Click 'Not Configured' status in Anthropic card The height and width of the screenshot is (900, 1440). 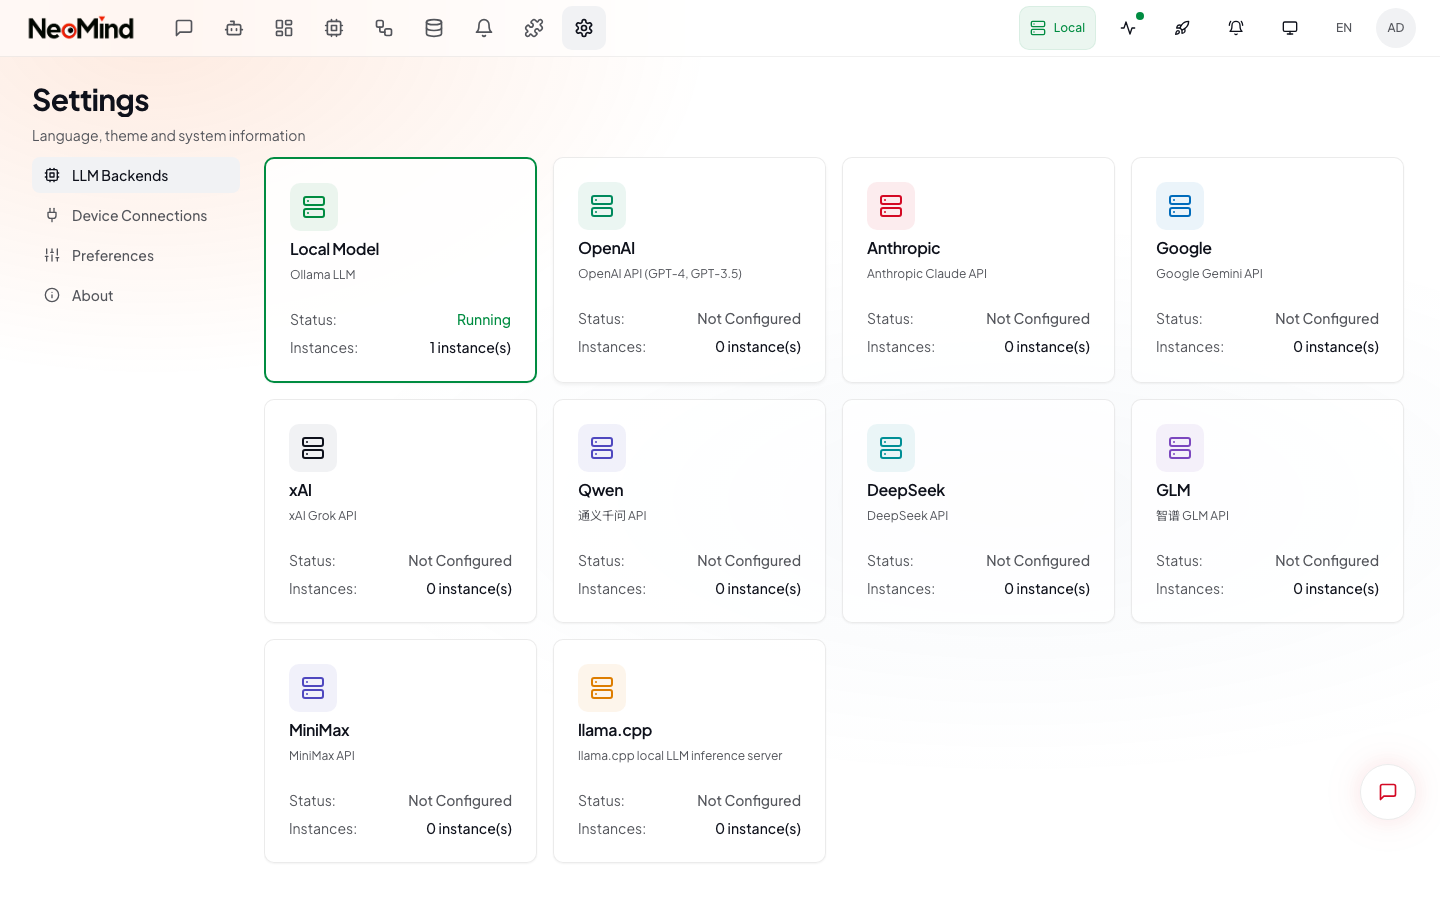coord(1038,319)
